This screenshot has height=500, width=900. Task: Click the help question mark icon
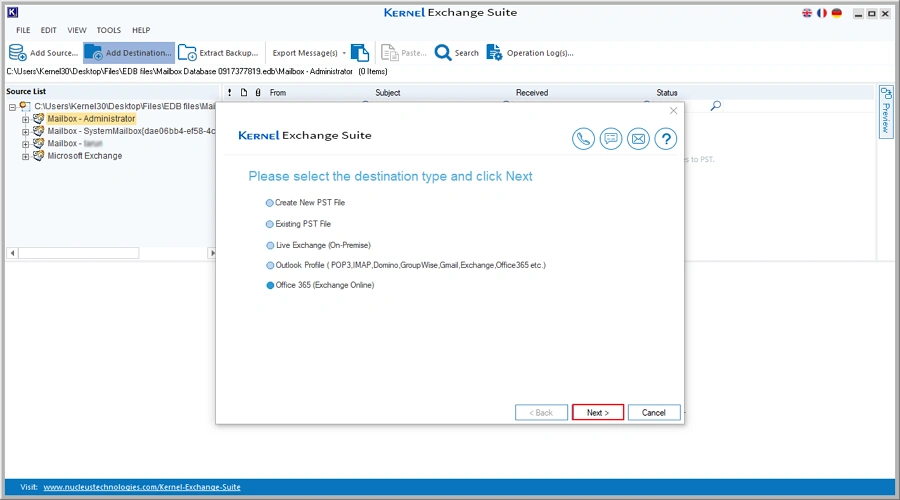pyautogui.click(x=666, y=138)
